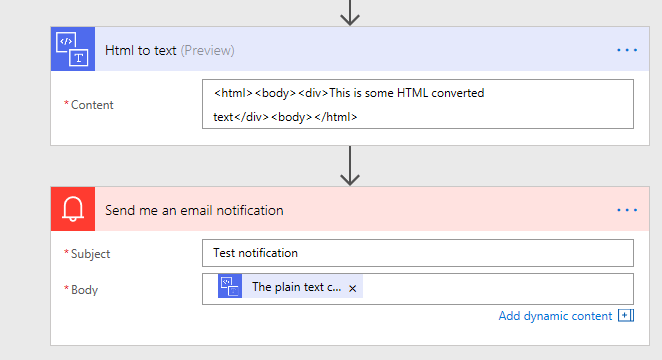Screen dimensions: 662x360
Task: Click the Content field label
Action: pyautogui.click(x=92, y=105)
